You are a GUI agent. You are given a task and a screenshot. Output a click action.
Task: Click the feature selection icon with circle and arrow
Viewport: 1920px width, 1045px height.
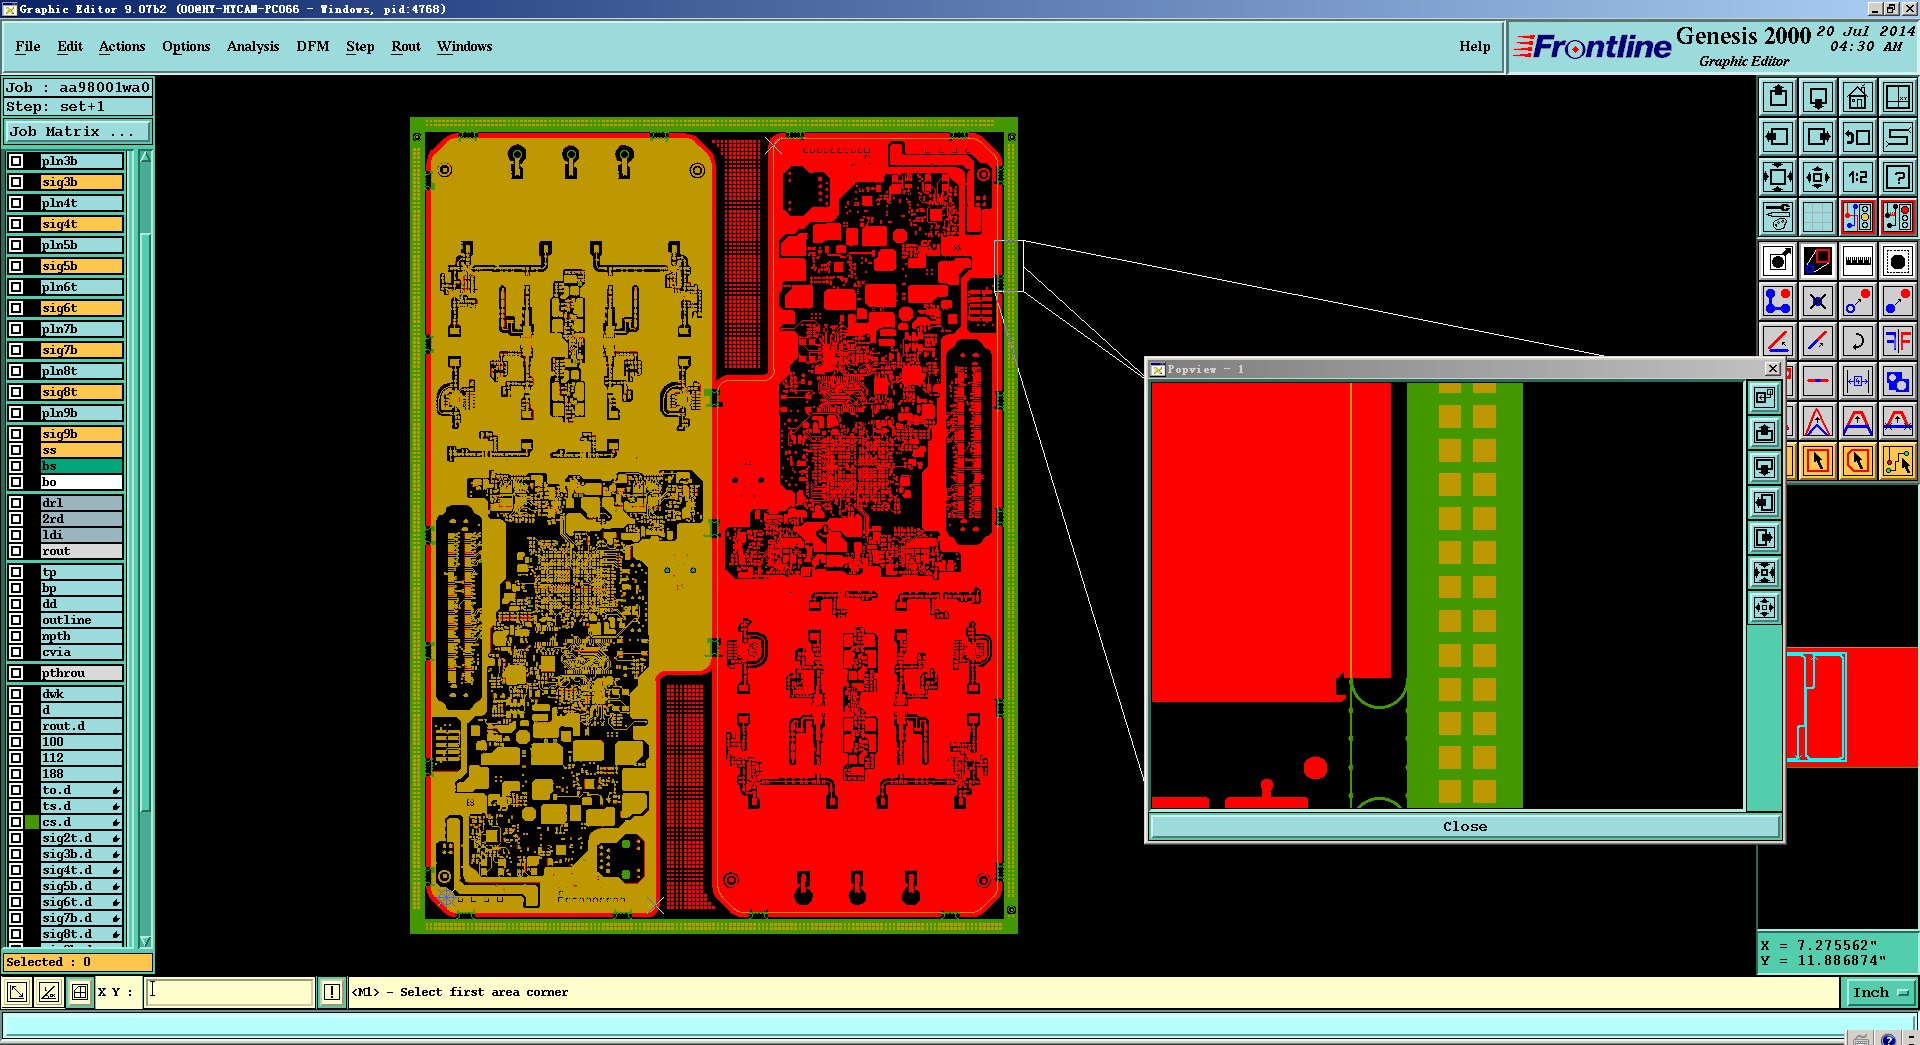click(x=1778, y=262)
